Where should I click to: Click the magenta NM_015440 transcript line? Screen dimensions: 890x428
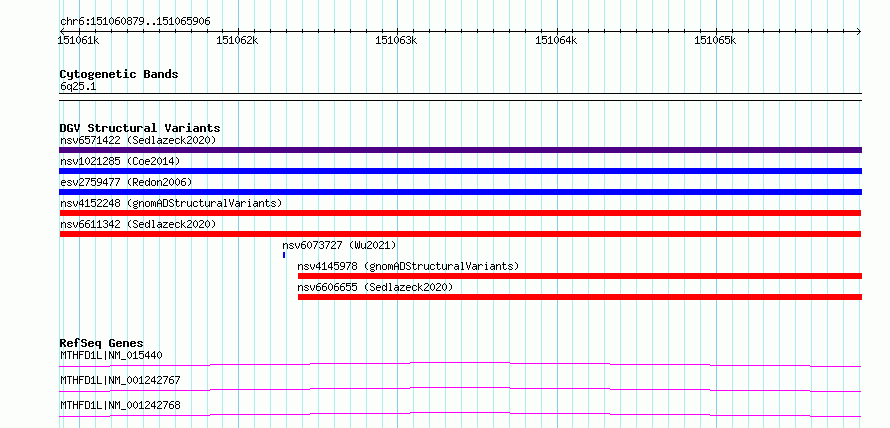(460, 364)
